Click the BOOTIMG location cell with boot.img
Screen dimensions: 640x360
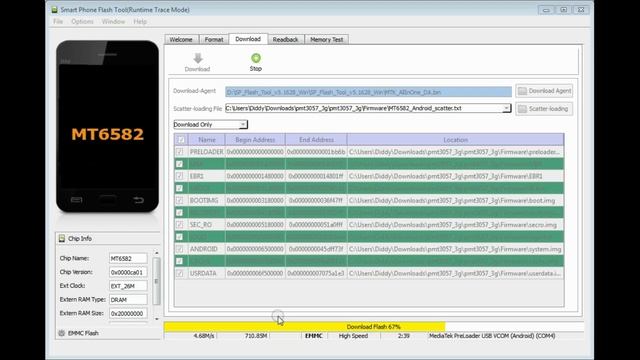click(456, 200)
